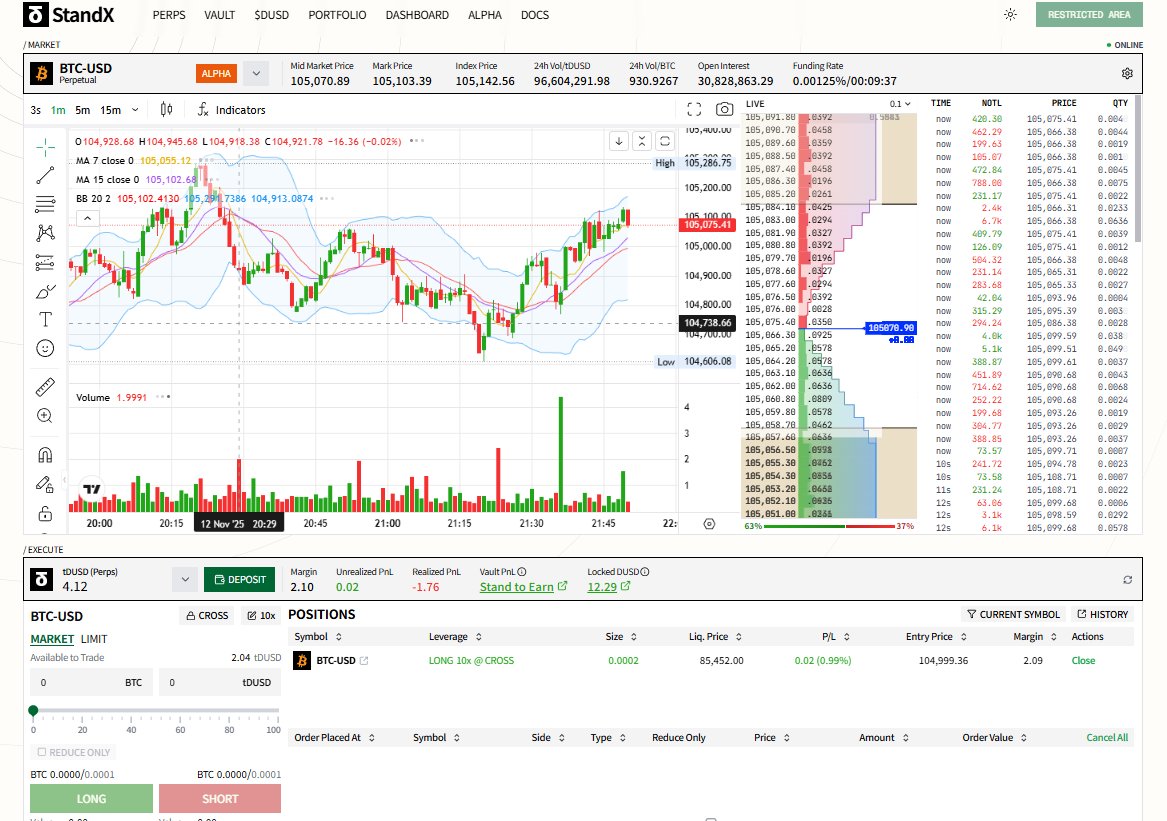The width and height of the screenshot is (1167, 821).
Task: Go to the $DUSD page
Action: tap(271, 15)
